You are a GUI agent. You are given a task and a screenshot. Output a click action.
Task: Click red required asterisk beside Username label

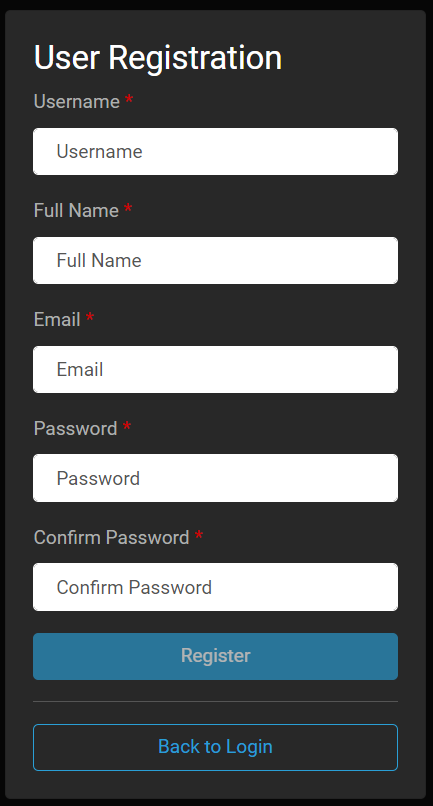coord(129,100)
